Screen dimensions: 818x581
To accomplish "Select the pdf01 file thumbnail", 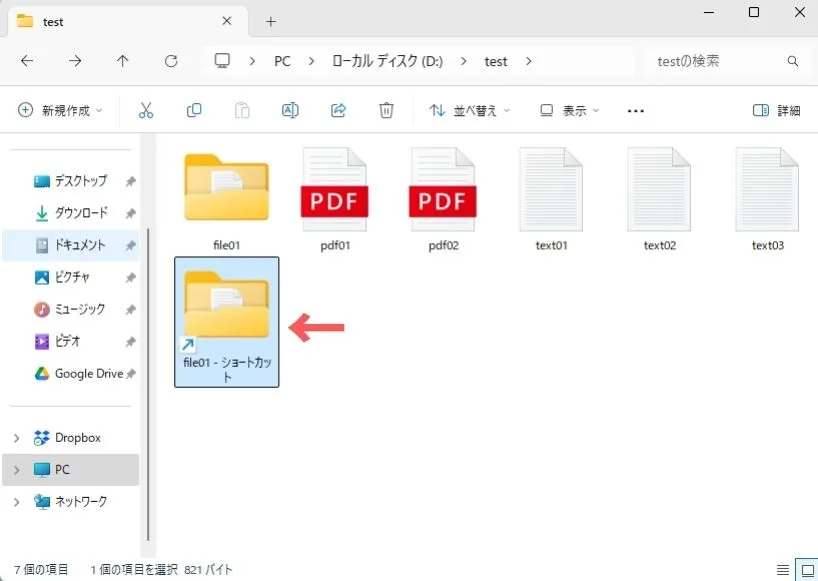I will click(x=335, y=188).
